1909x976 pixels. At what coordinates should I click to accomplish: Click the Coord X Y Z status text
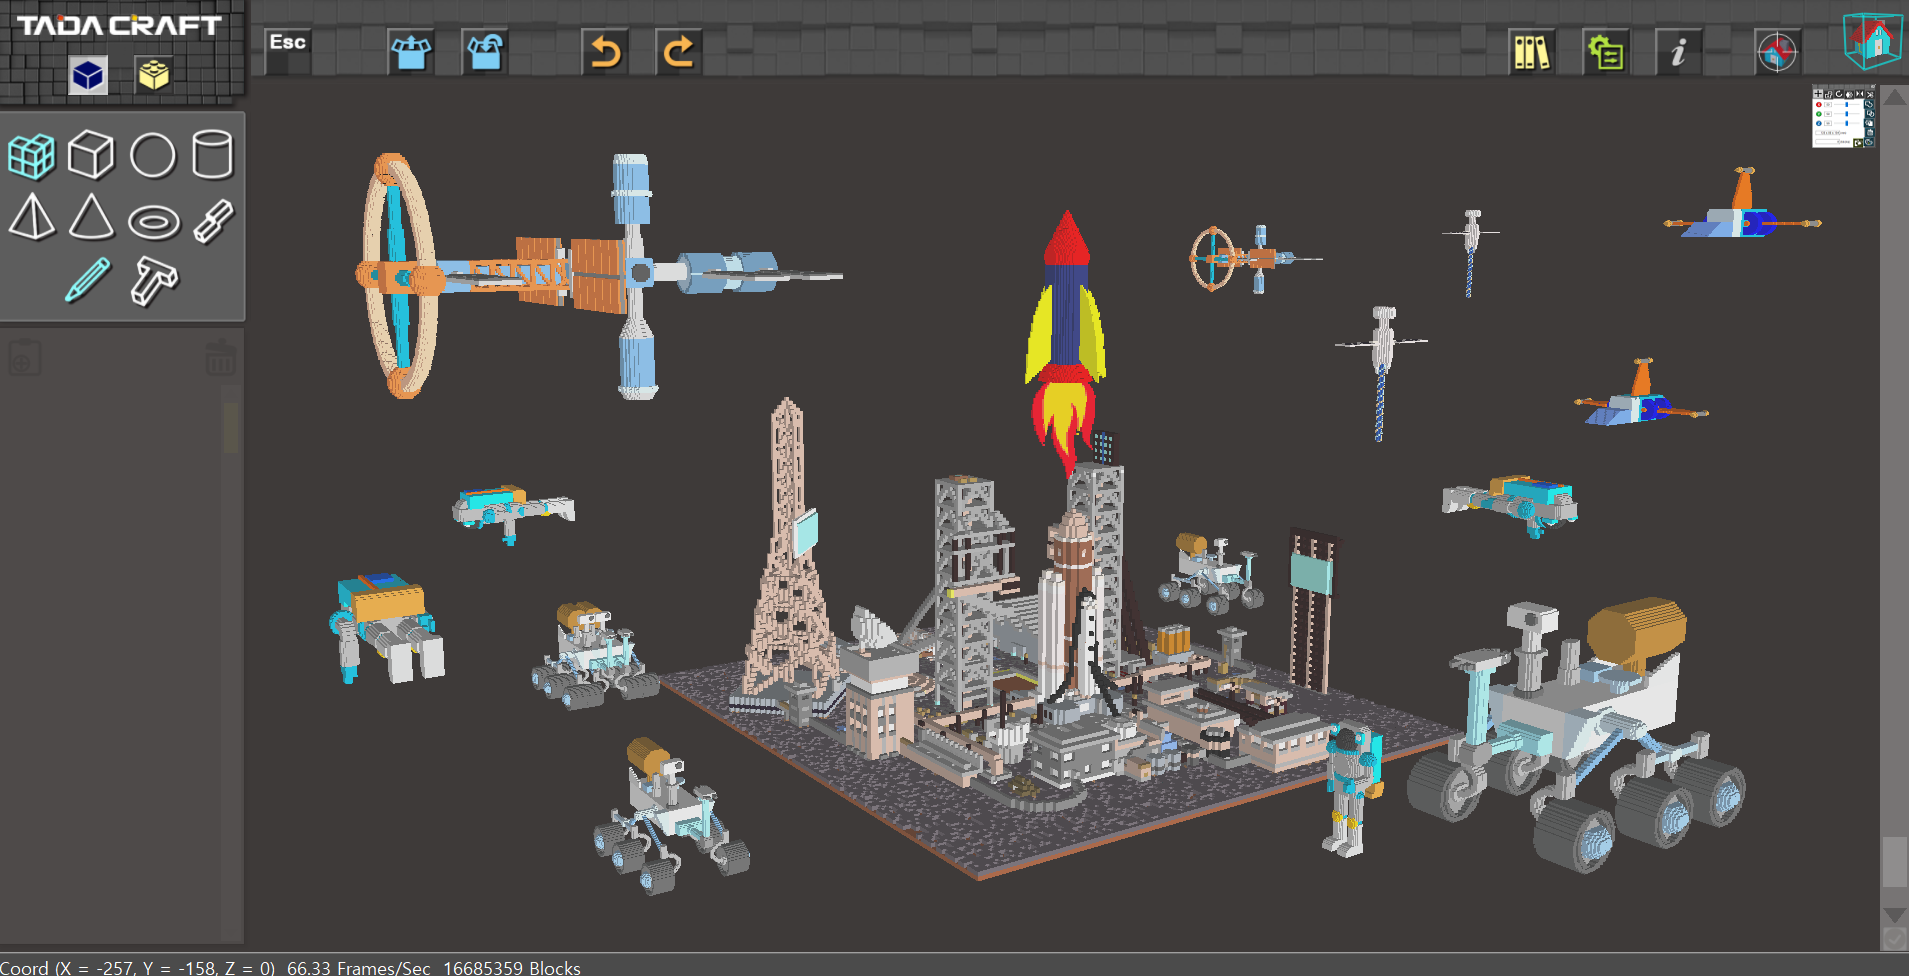[x=137, y=967]
